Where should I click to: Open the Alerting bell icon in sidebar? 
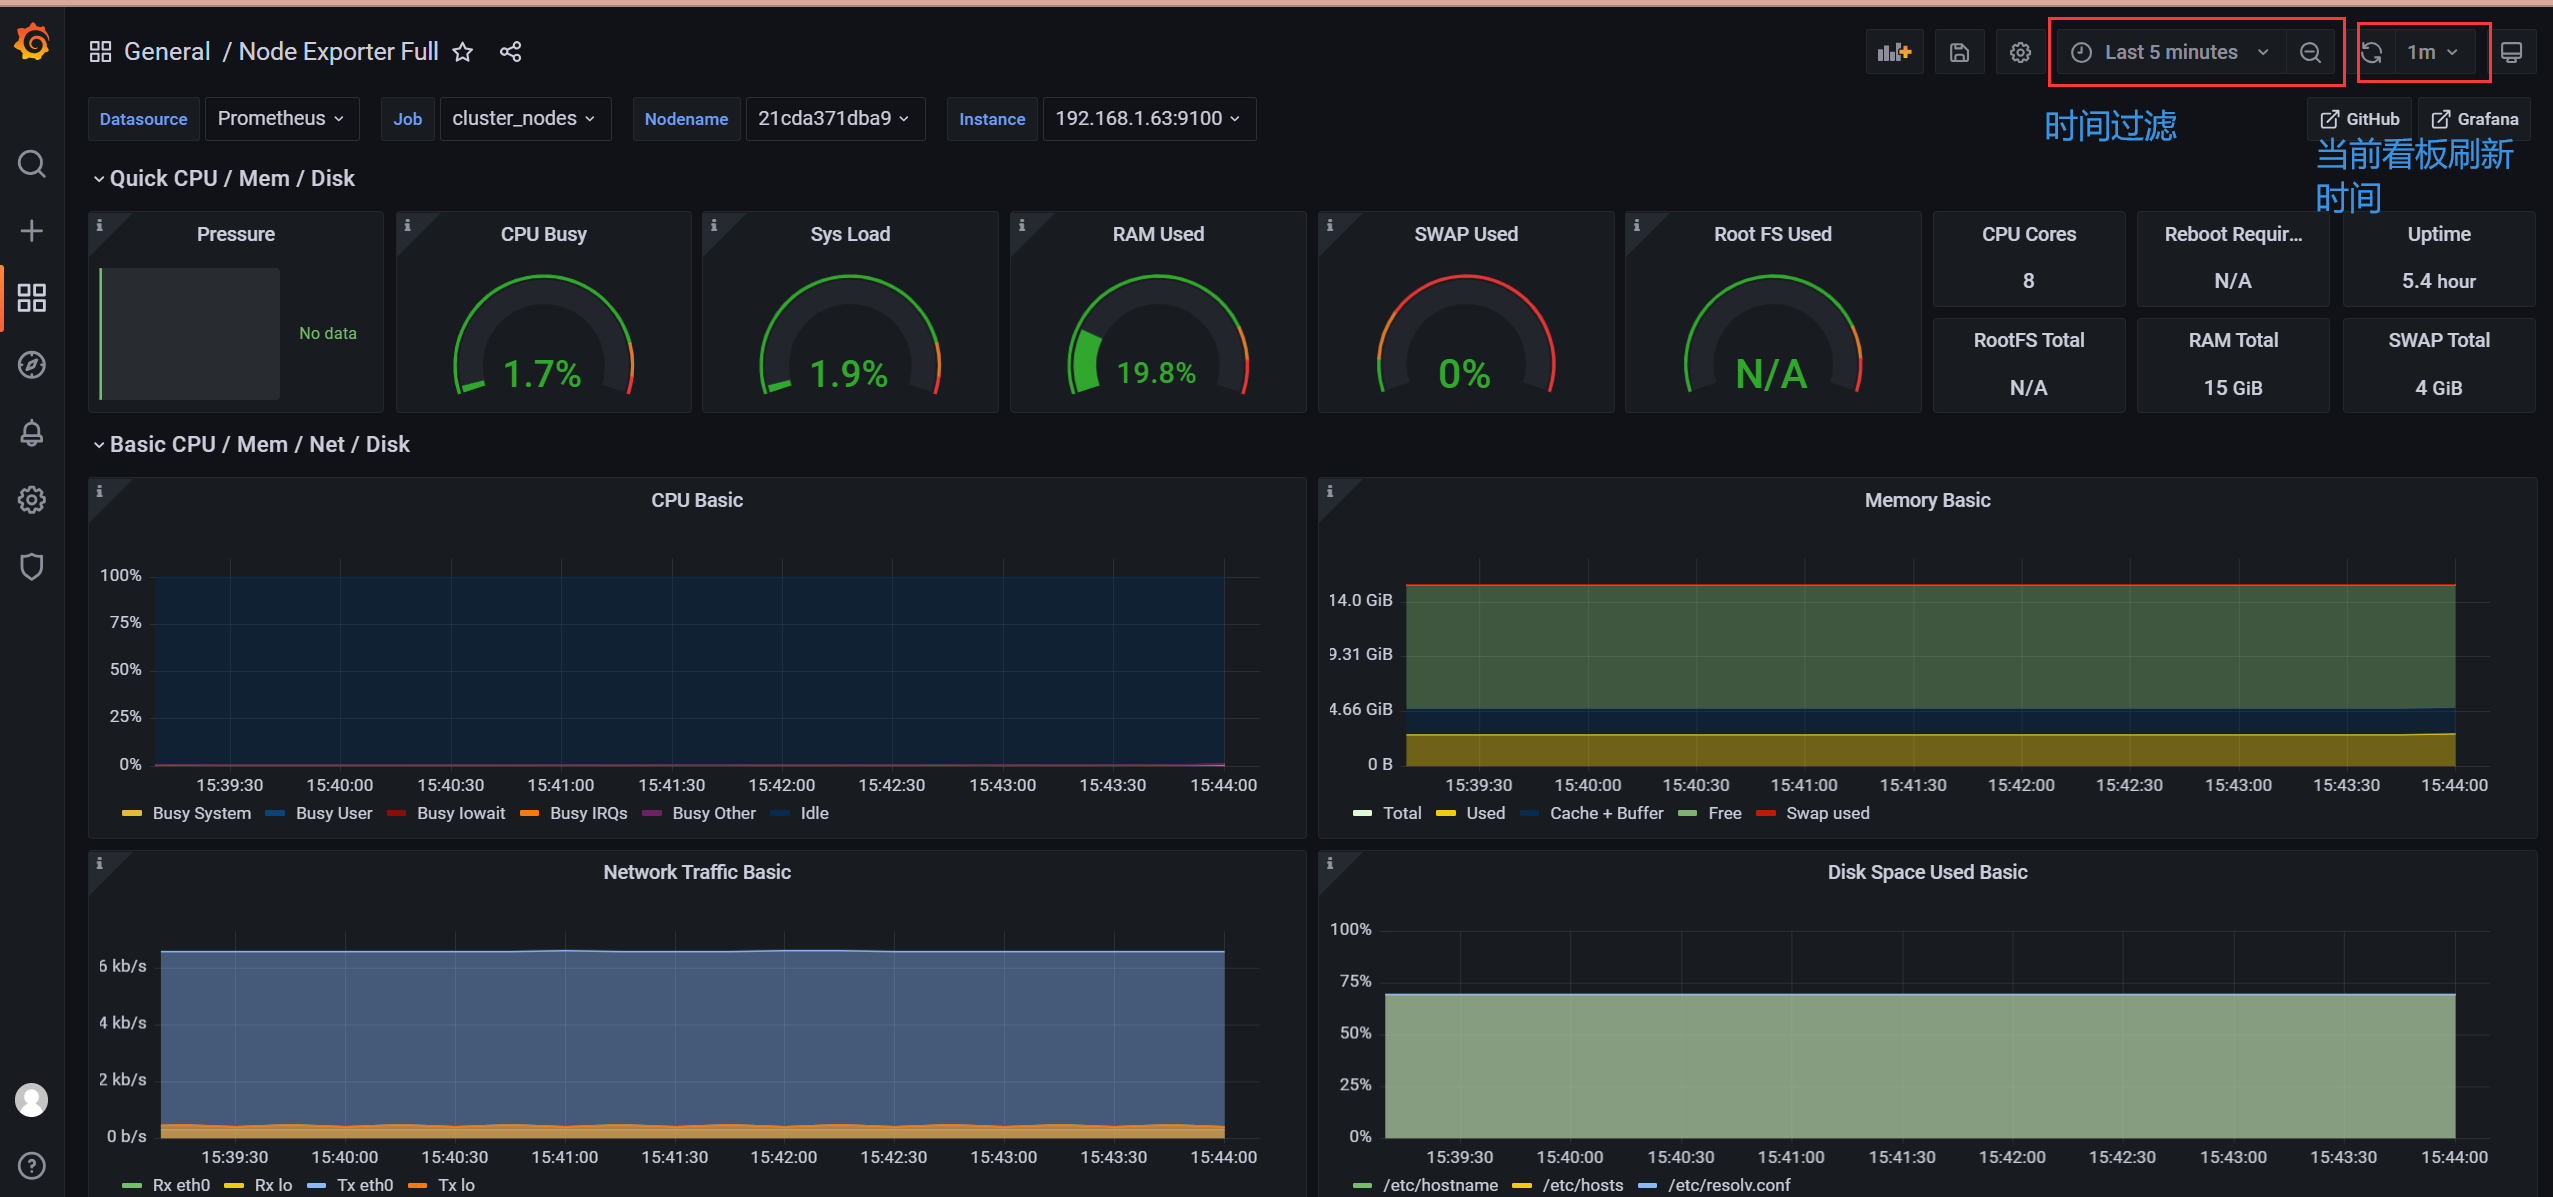click(x=32, y=432)
